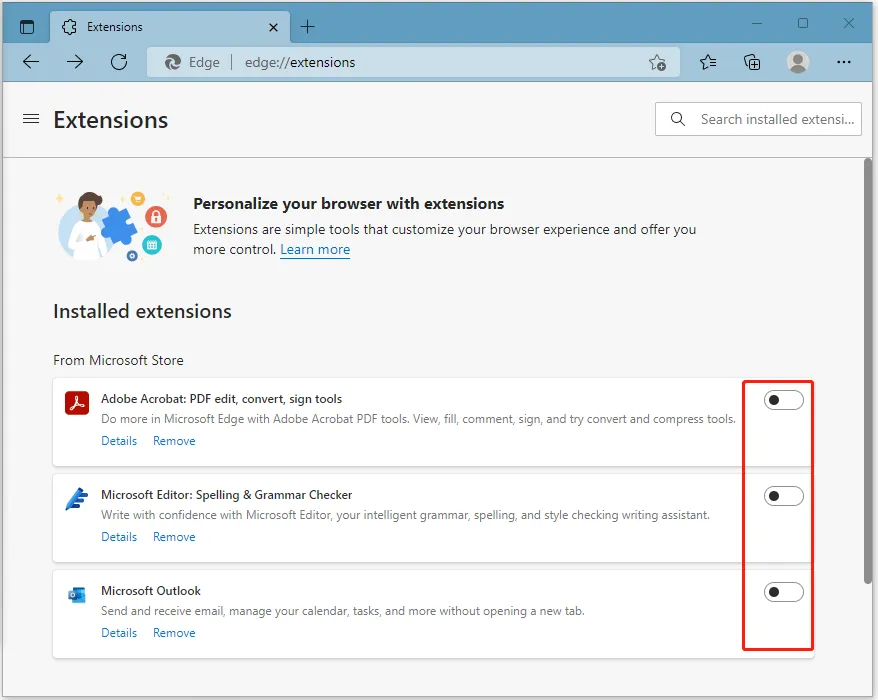
Task: Open the Edge settings three-dot menu
Action: click(x=844, y=62)
